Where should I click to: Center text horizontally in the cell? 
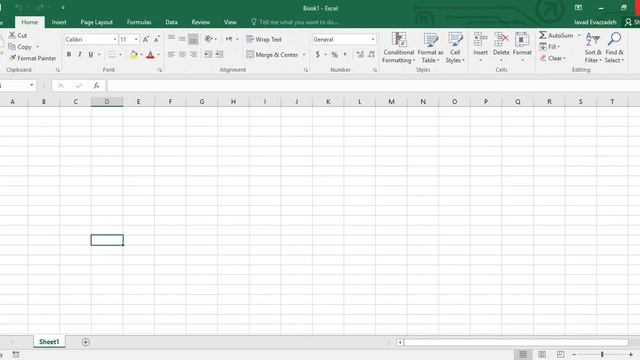pos(182,54)
